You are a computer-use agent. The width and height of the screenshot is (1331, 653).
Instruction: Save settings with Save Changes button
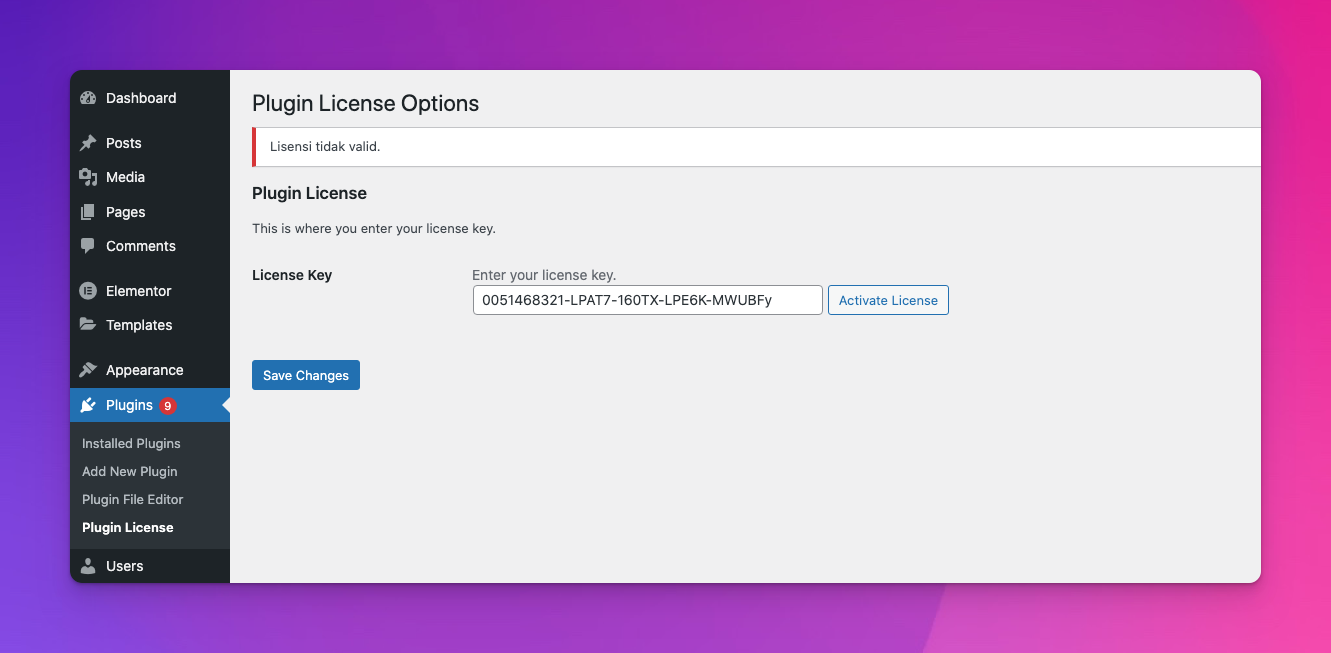coord(305,375)
